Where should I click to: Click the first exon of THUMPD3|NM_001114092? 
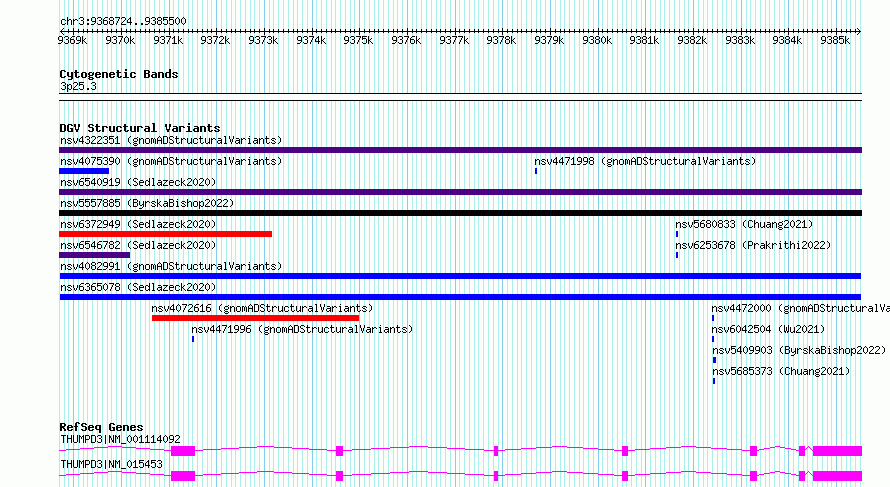183,451
